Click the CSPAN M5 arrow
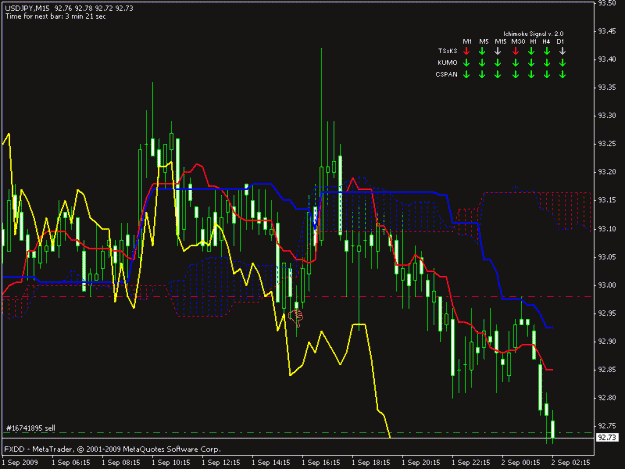Screen dimensions: 625x469 [482, 74]
